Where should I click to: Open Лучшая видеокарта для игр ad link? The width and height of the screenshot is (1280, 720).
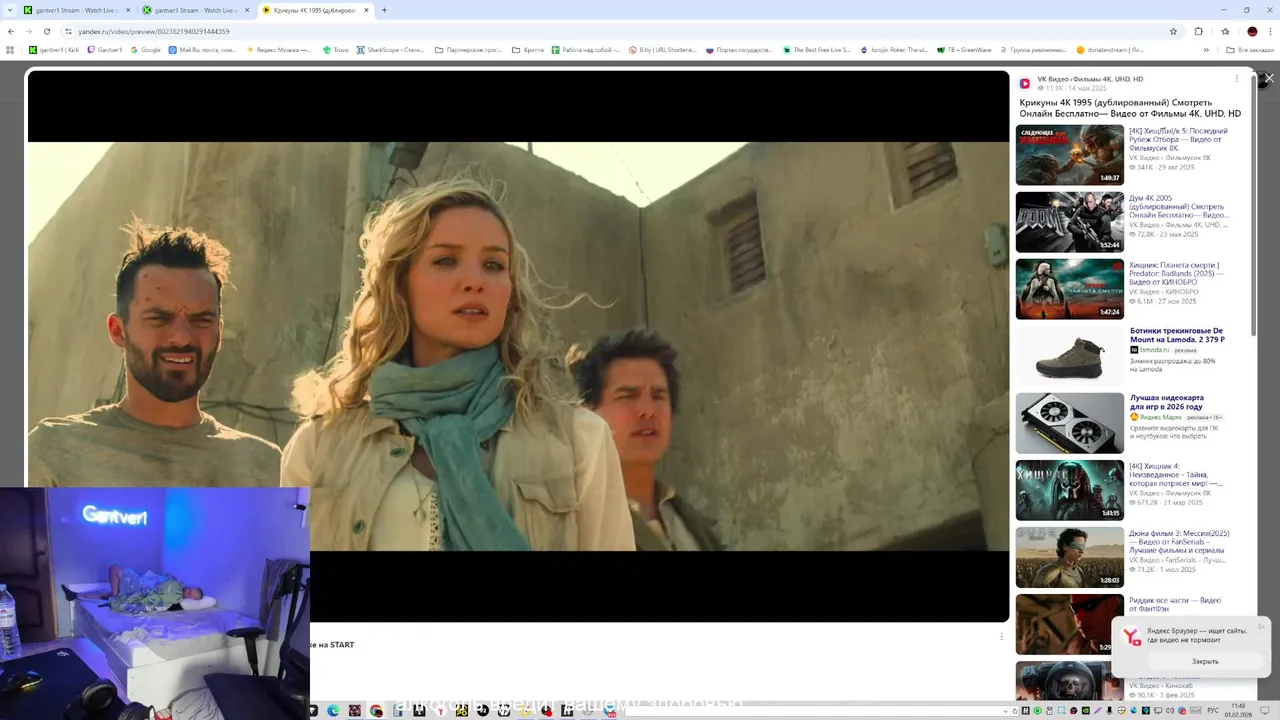(x=1167, y=402)
